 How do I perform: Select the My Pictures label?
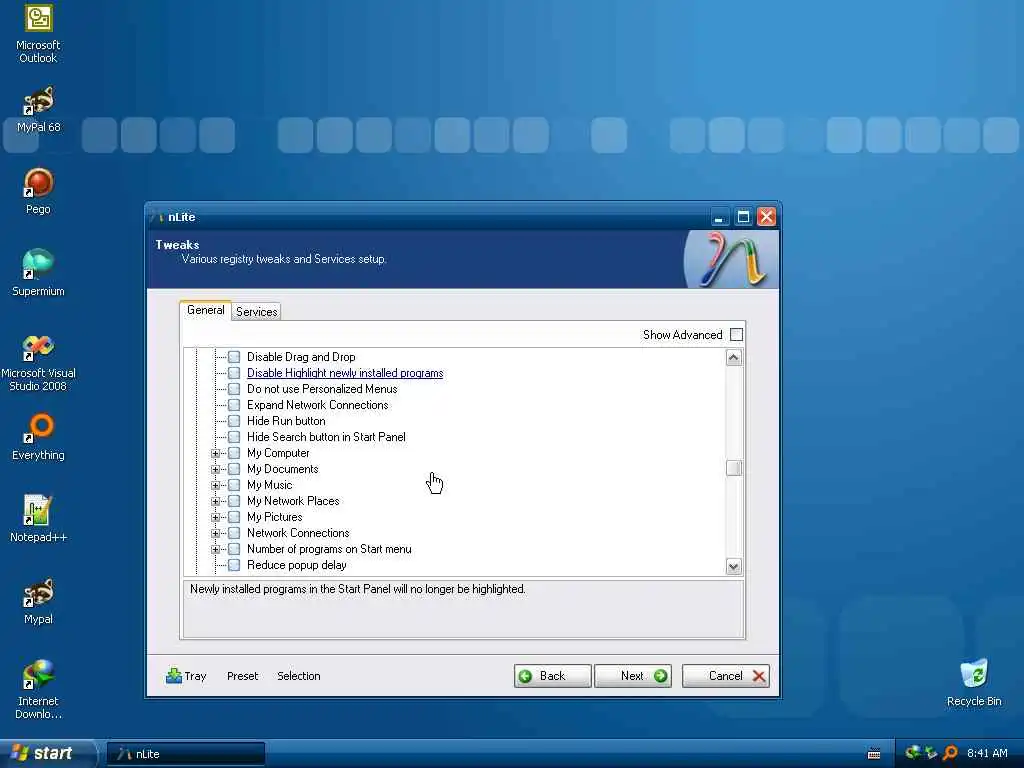click(274, 517)
